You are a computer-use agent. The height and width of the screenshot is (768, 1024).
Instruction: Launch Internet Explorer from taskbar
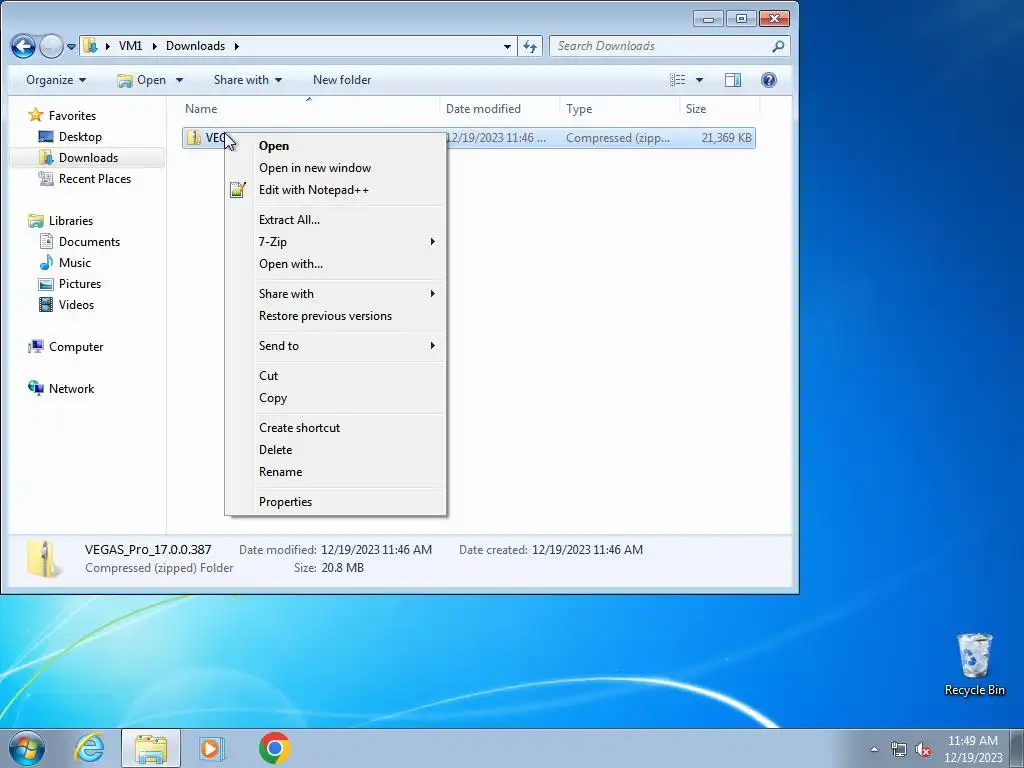[89, 748]
